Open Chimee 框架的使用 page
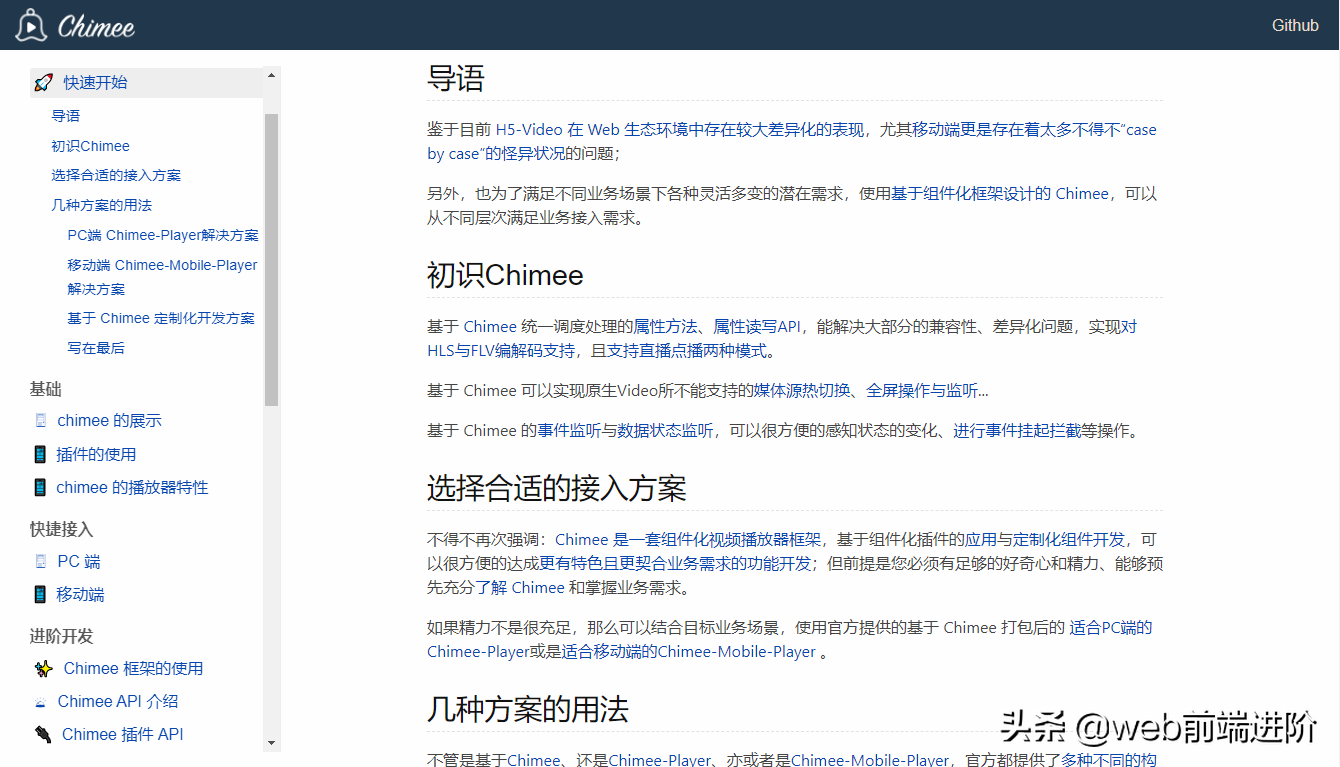The width and height of the screenshot is (1340, 767). (133, 668)
